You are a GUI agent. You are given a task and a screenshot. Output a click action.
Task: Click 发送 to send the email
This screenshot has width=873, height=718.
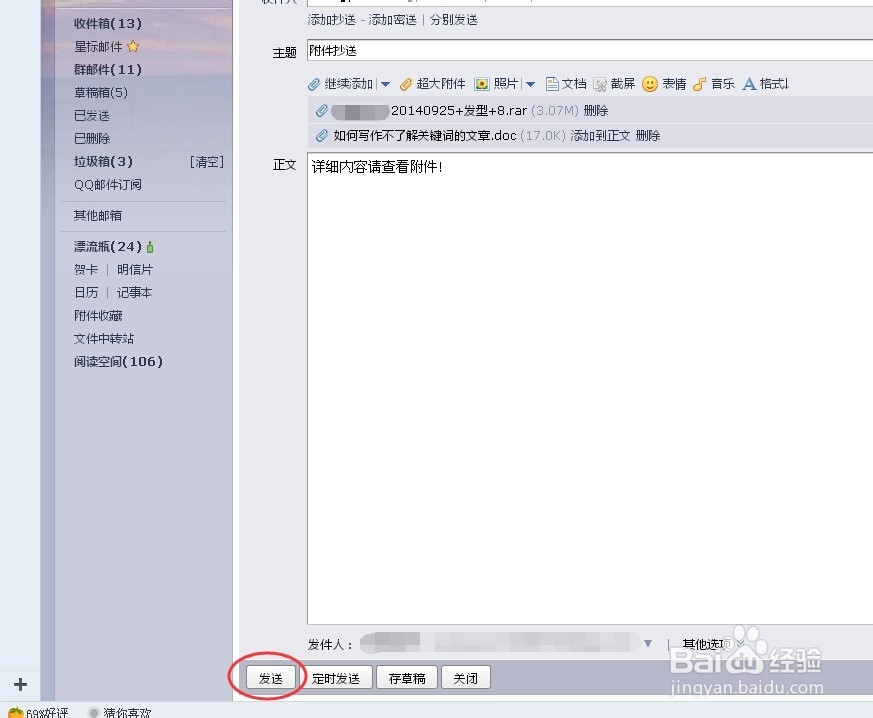pyautogui.click(x=269, y=677)
